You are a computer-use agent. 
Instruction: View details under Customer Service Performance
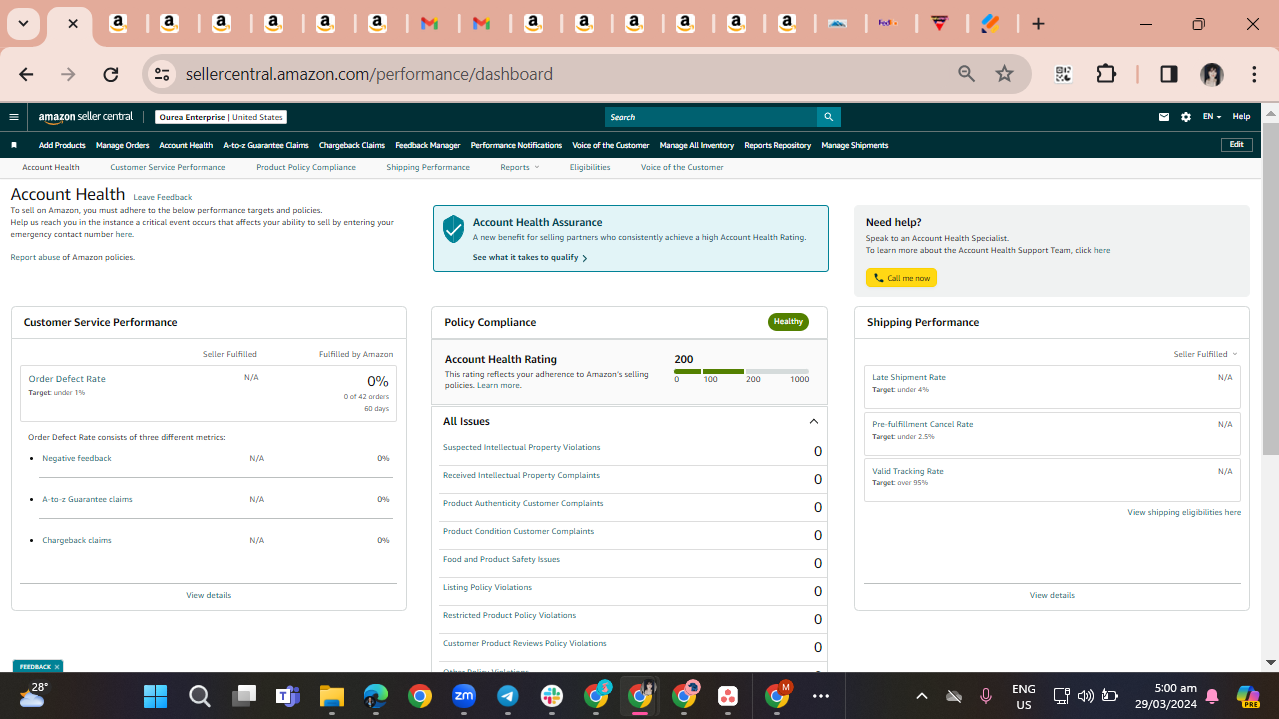(208, 595)
